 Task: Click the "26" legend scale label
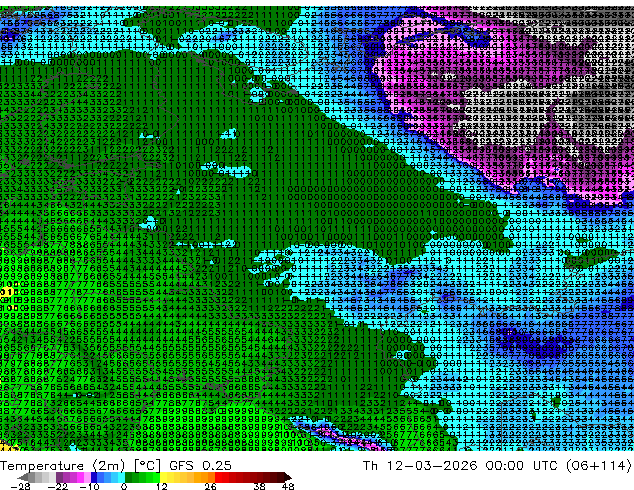tap(210, 486)
